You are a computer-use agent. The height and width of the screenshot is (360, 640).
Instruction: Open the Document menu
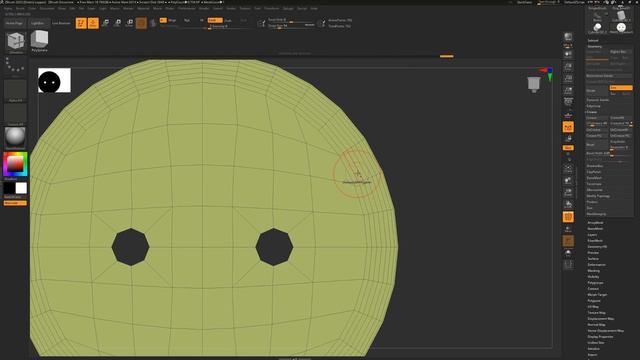click(47, 8)
